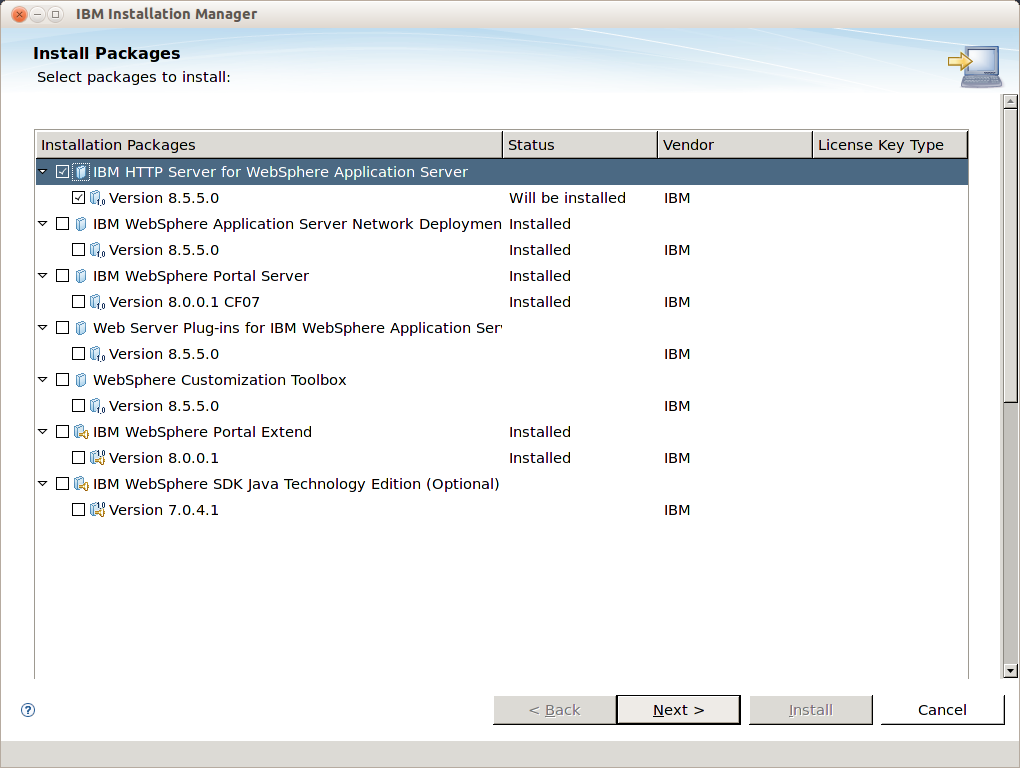Uncheck Version 8.5.5.0 under IBM HTTP Server

pyautogui.click(x=78, y=198)
